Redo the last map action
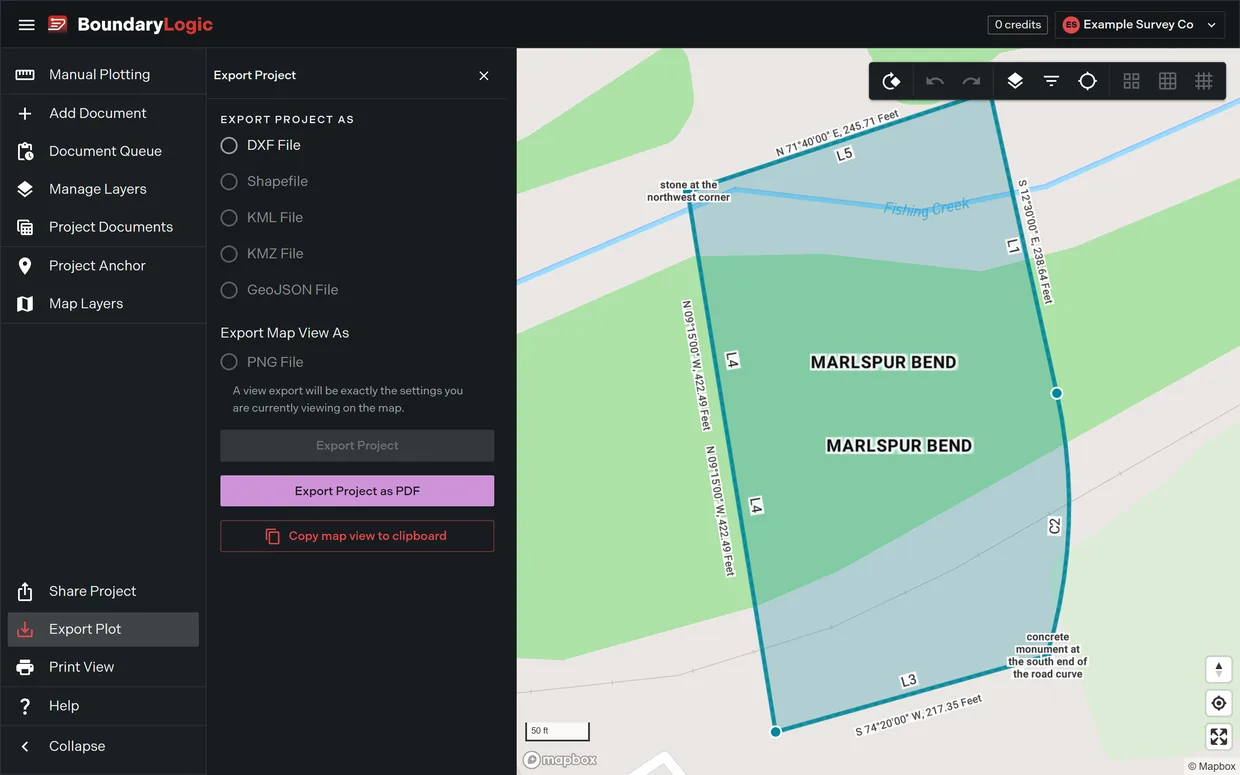The height and width of the screenshot is (775, 1240). point(971,81)
